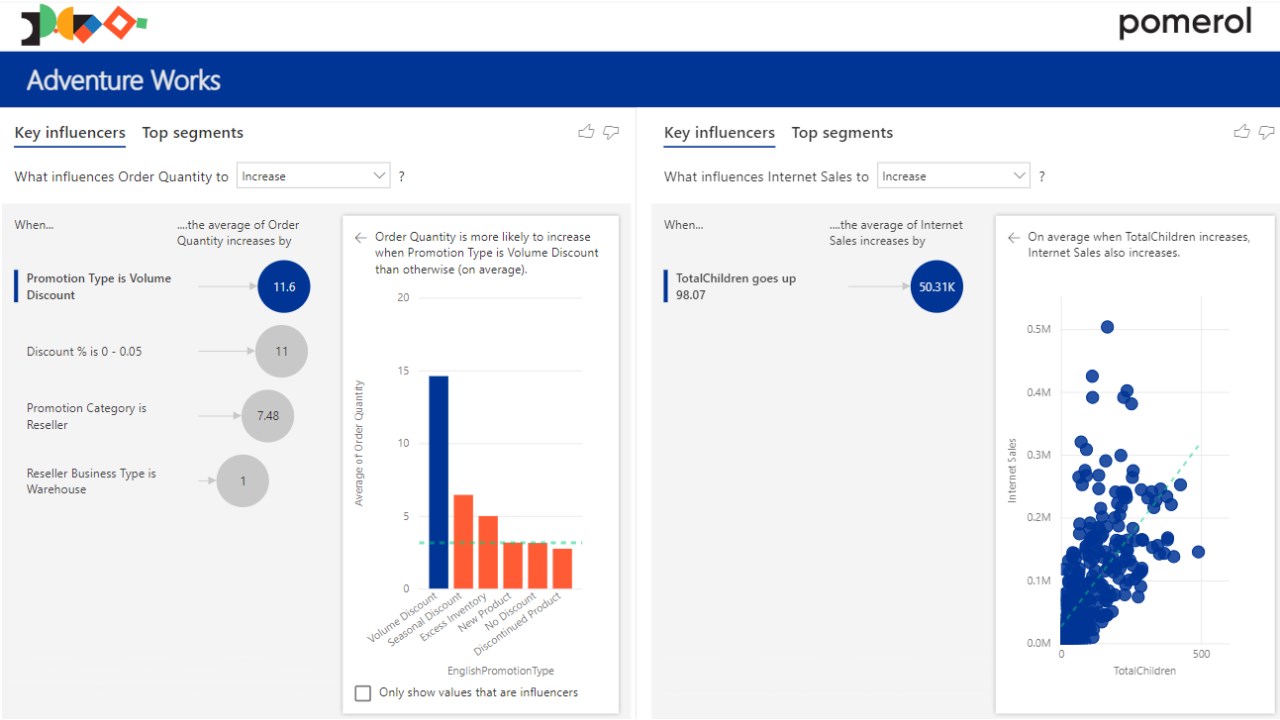Click the pomerol brand text
The image size is (1280, 720).
pyautogui.click(x=1185, y=23)
